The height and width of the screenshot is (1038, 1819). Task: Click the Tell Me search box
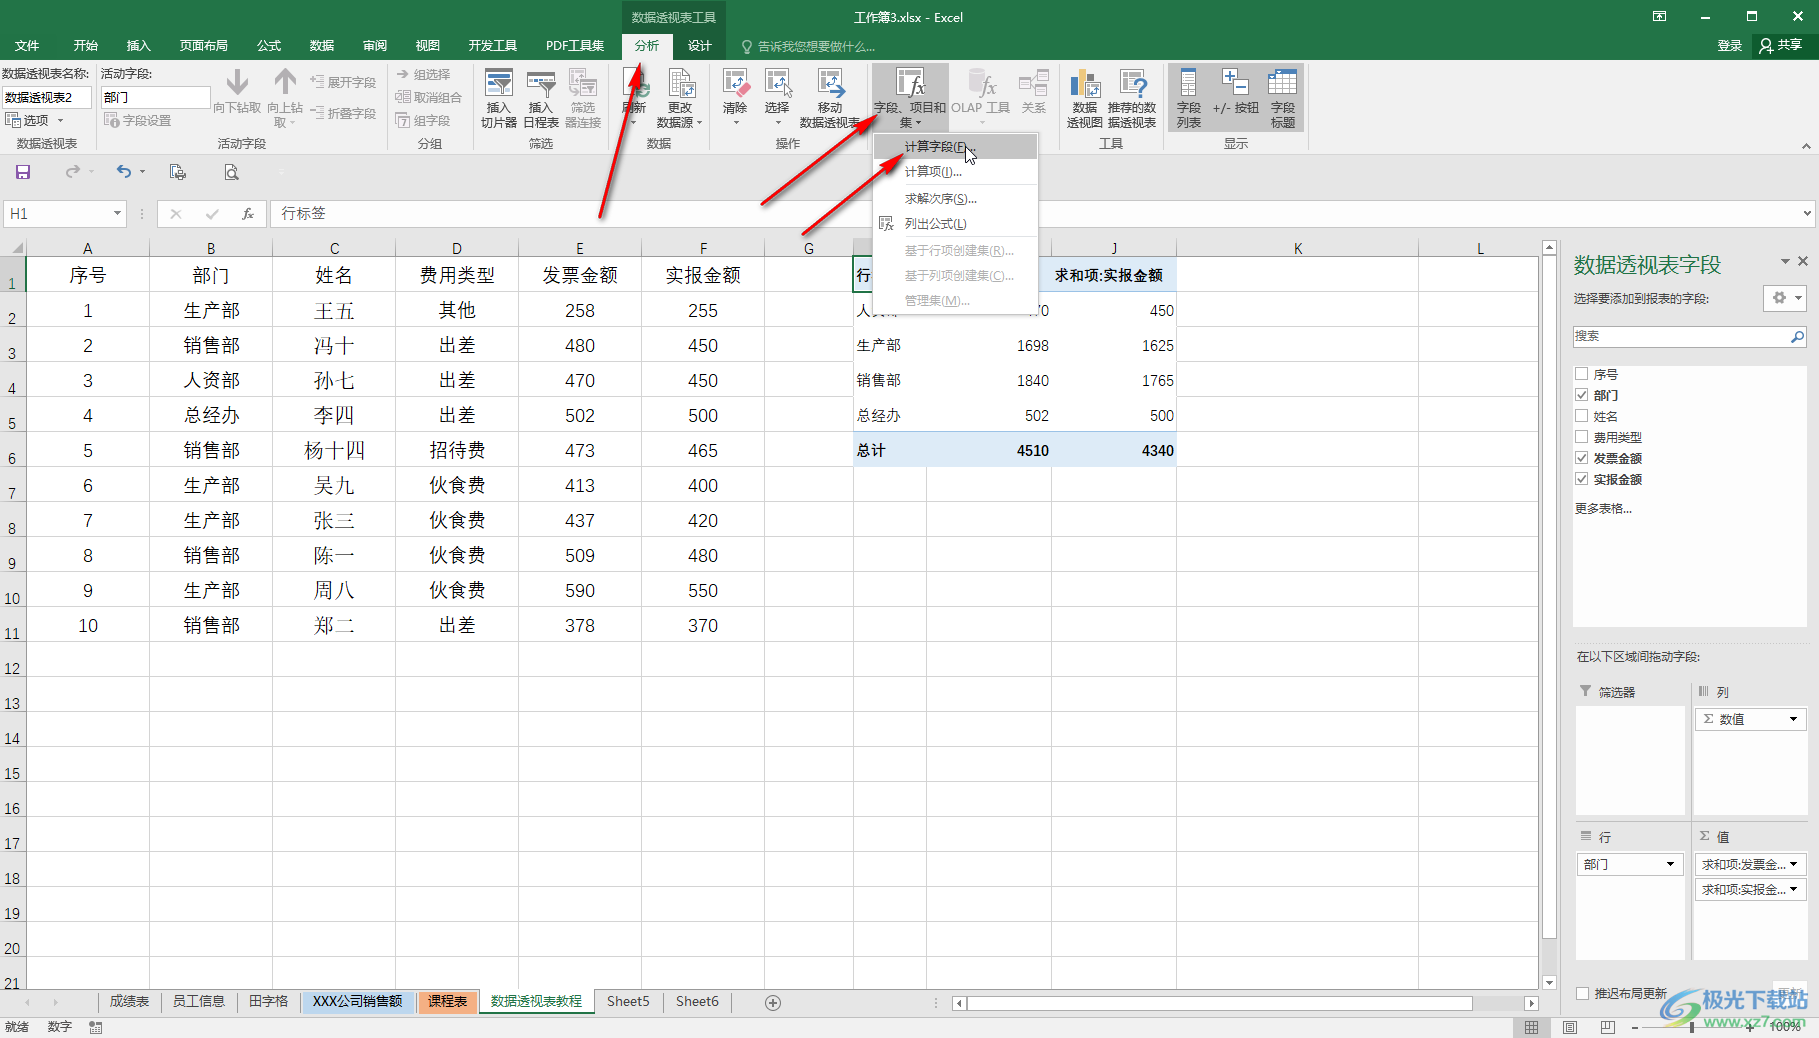808,46
